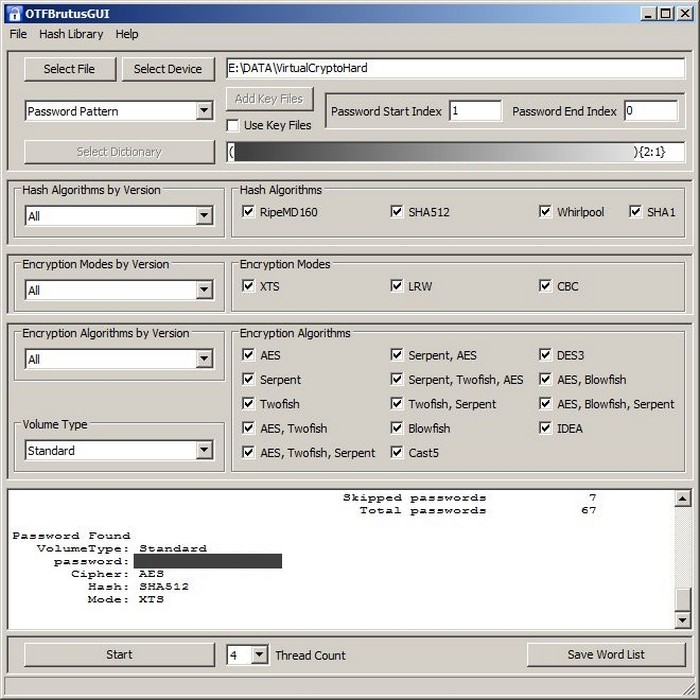Toggle the Whirlpool hash checkbox
Viewport: 700px width, 700px height.
tap(545, 212)
